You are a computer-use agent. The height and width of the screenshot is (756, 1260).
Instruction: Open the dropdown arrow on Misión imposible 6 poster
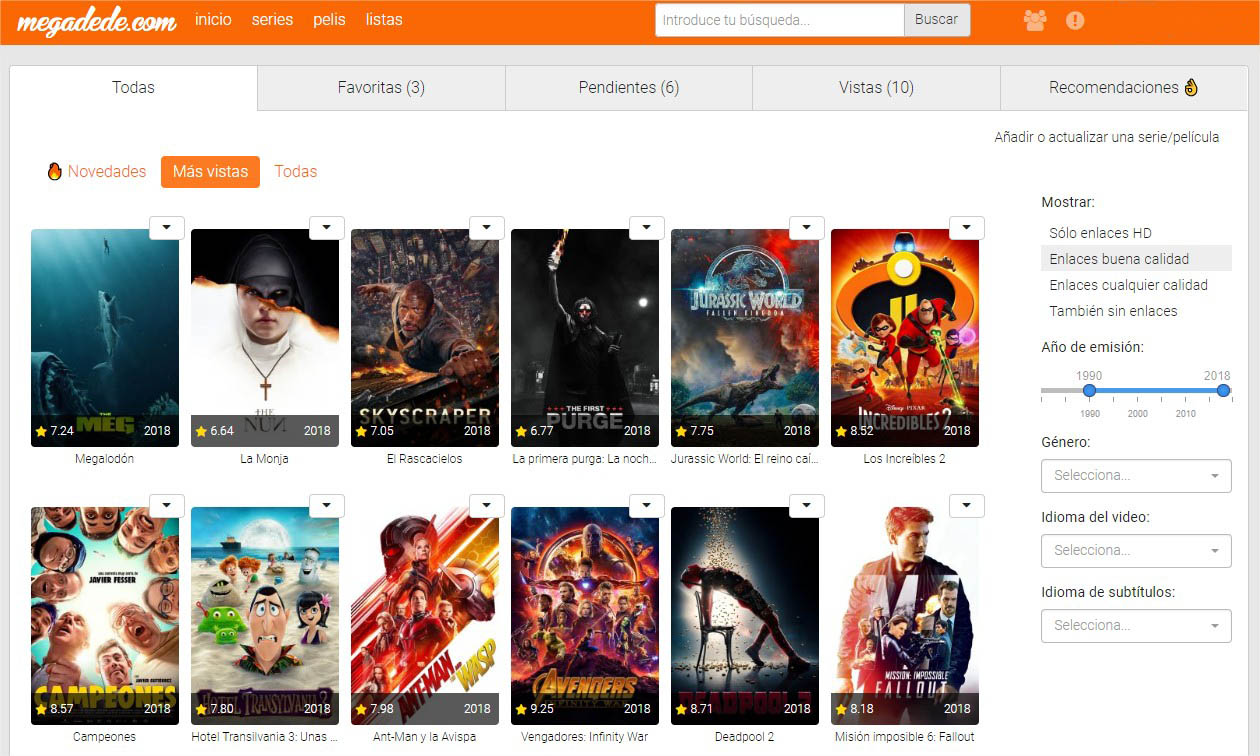967,506
